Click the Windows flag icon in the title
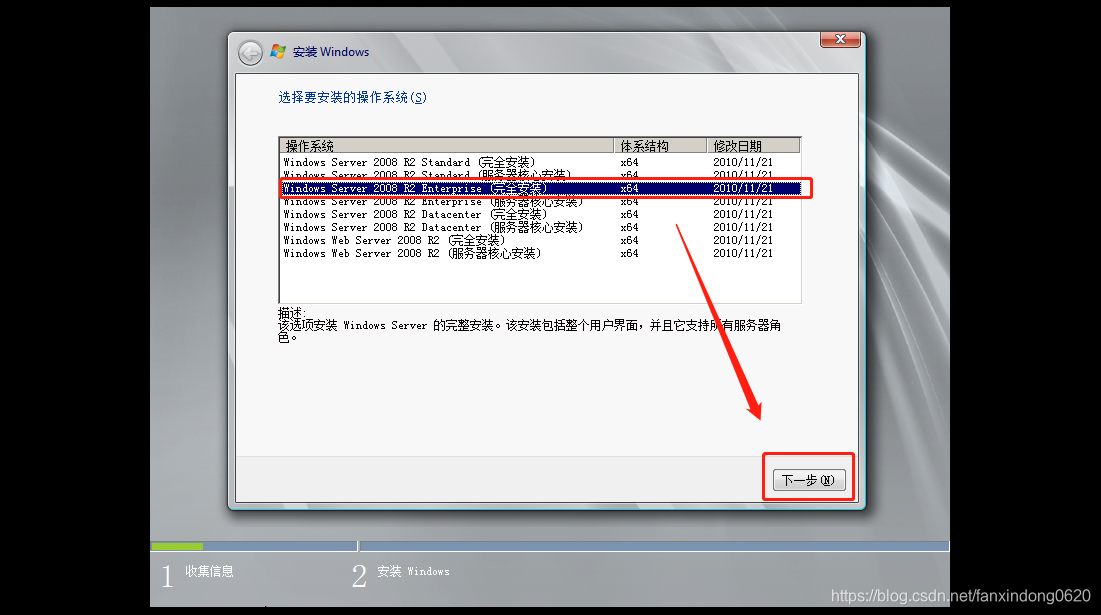 (x=278, y=51)
